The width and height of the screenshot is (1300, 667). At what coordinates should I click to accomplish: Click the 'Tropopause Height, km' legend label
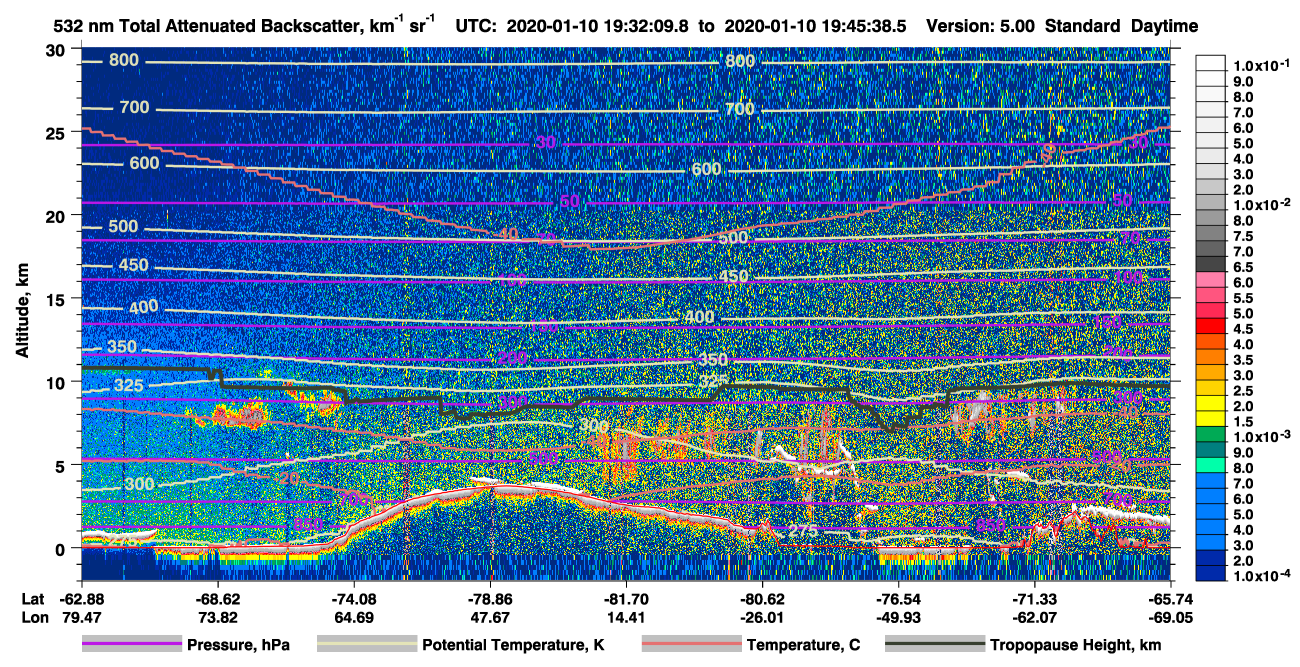[1075, 645]
